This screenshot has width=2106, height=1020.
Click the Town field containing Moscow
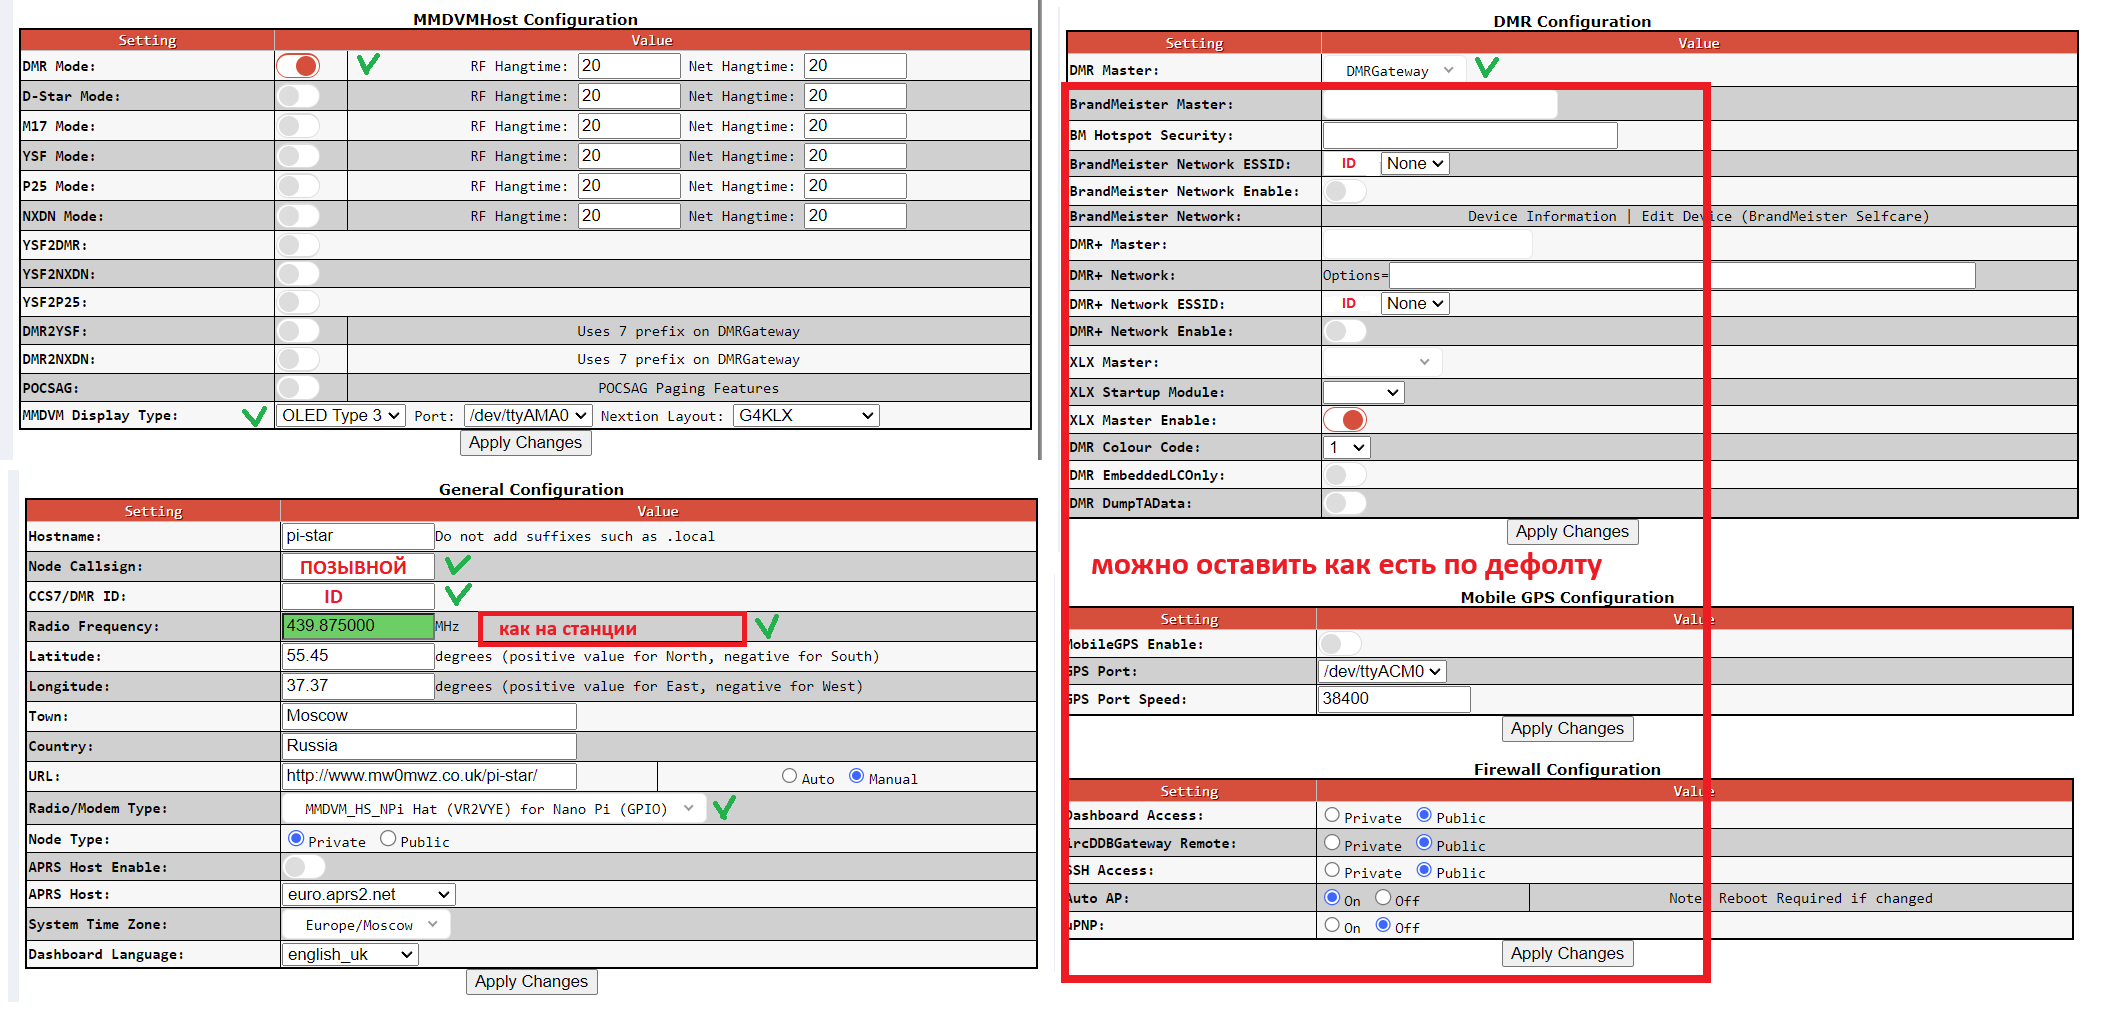tap(430, 716)
